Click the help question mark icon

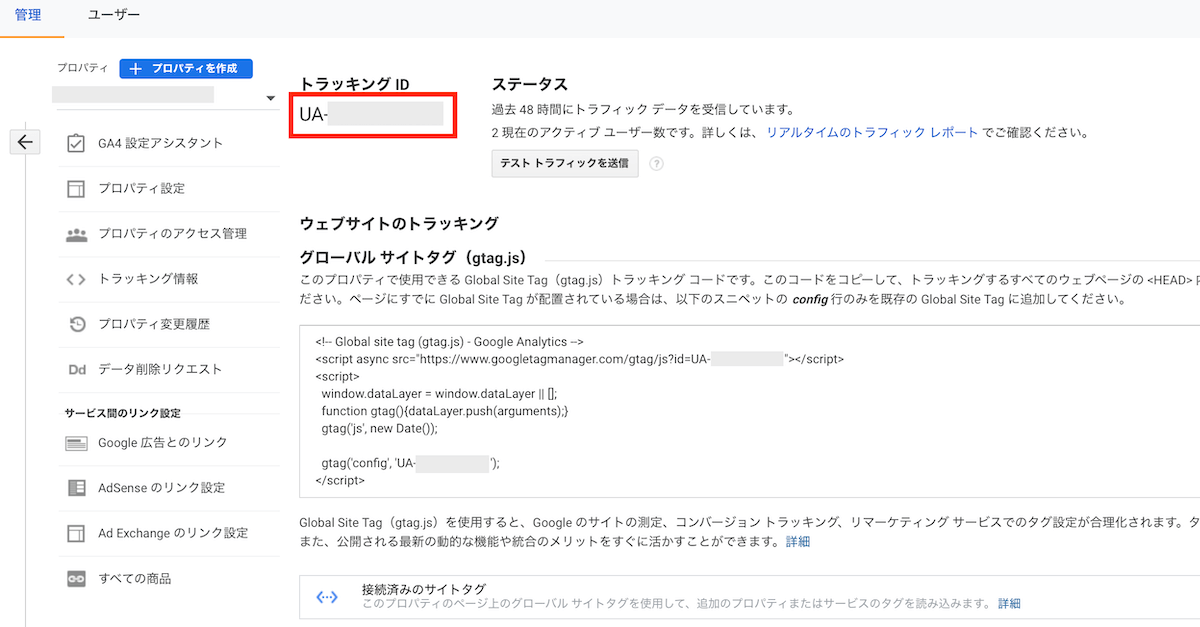click(657, 164)
